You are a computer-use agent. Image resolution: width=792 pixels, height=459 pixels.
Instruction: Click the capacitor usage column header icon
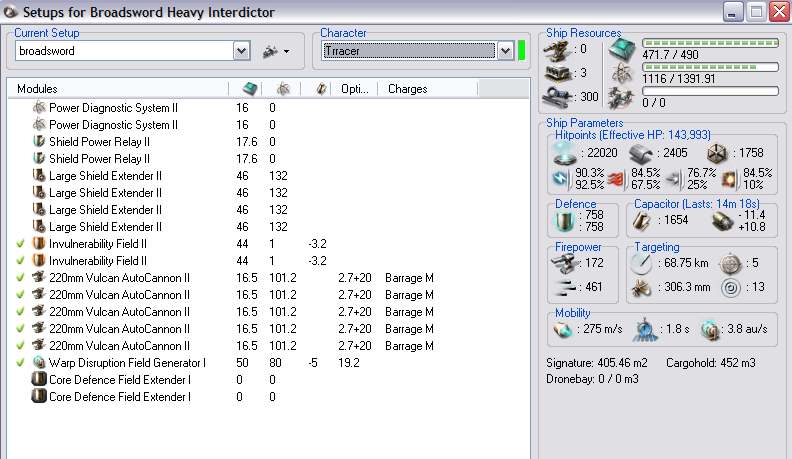[x=320, y=89]
